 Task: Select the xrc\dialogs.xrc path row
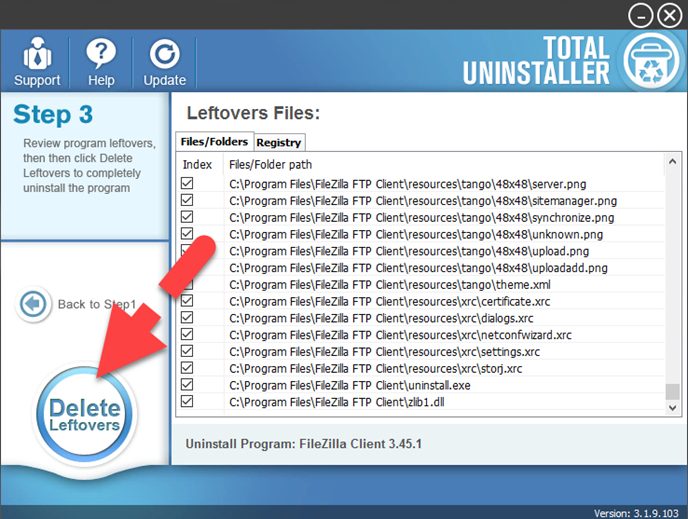click(381, 318)
